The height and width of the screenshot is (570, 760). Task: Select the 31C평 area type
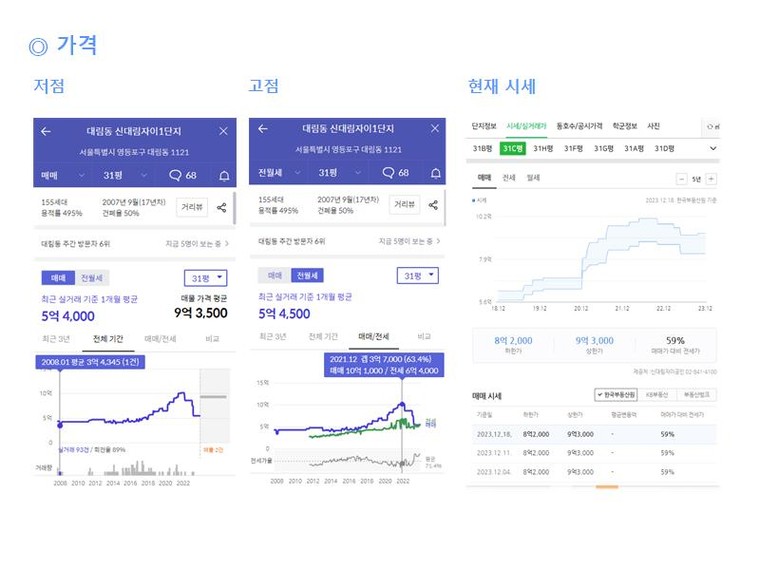pyautogui.click(x=512, y=148)
